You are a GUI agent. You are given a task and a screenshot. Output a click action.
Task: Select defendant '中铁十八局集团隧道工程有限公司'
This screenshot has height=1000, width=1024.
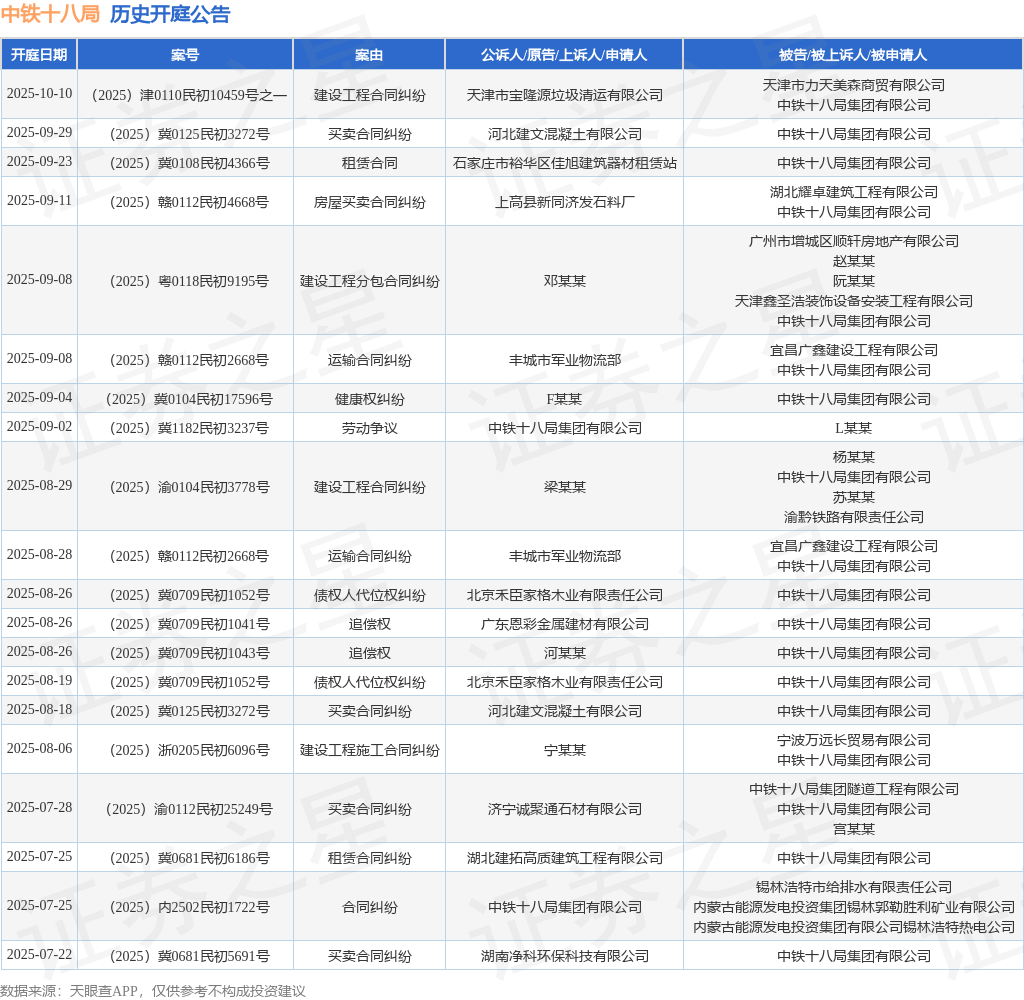pos(854,789)
